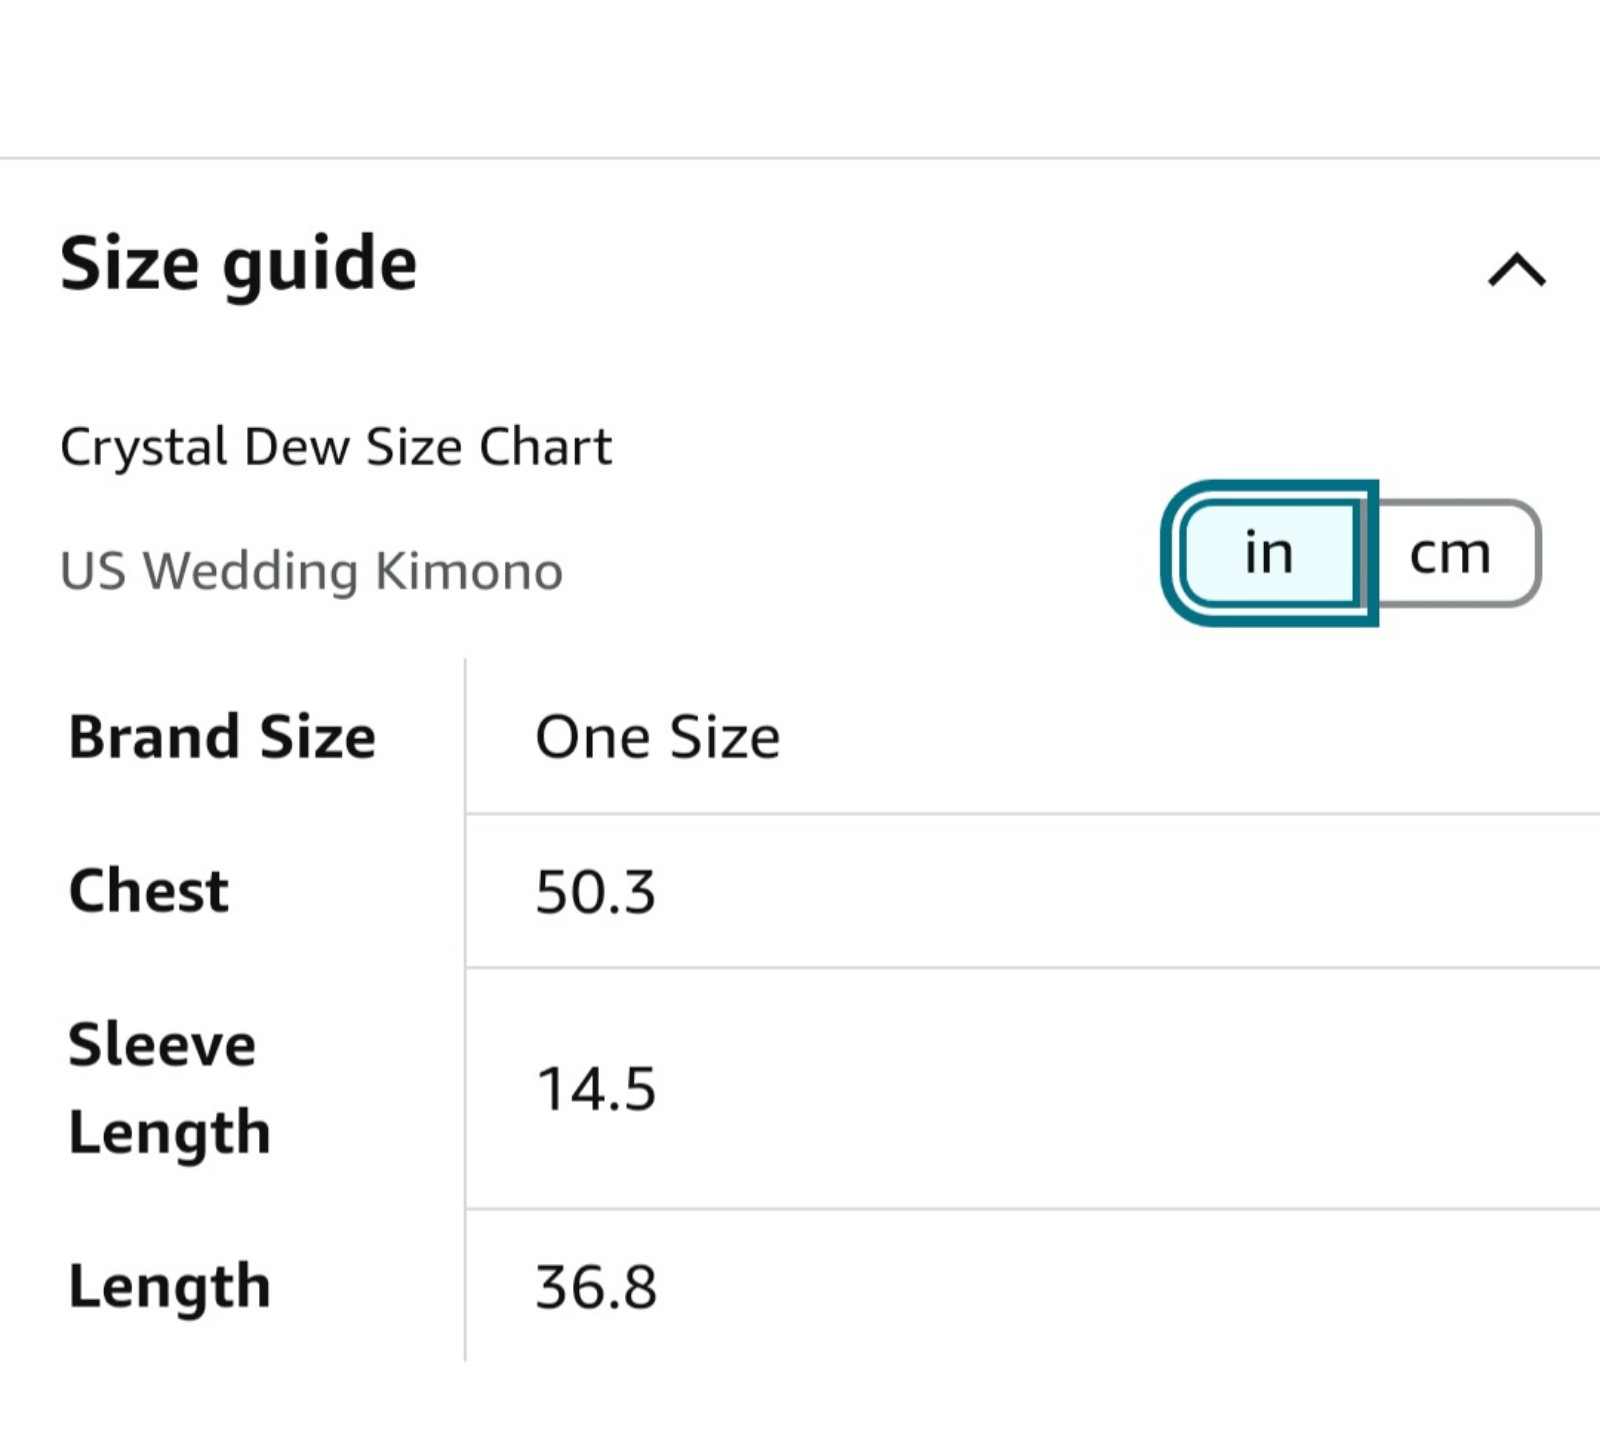Click empty space right of 50.3
This screenshot has height=1439, width=1600.
(1130, 891)
